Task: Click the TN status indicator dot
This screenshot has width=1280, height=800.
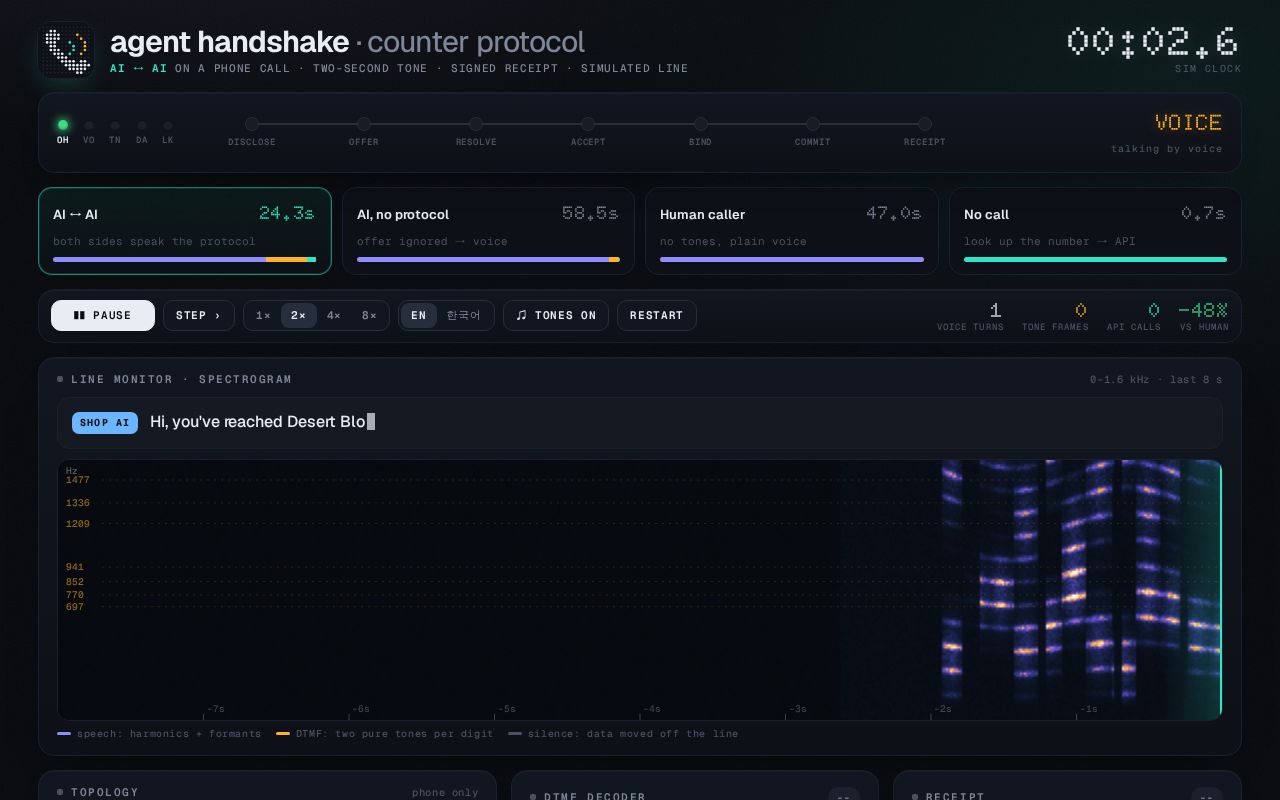Action: click(115, 127)
